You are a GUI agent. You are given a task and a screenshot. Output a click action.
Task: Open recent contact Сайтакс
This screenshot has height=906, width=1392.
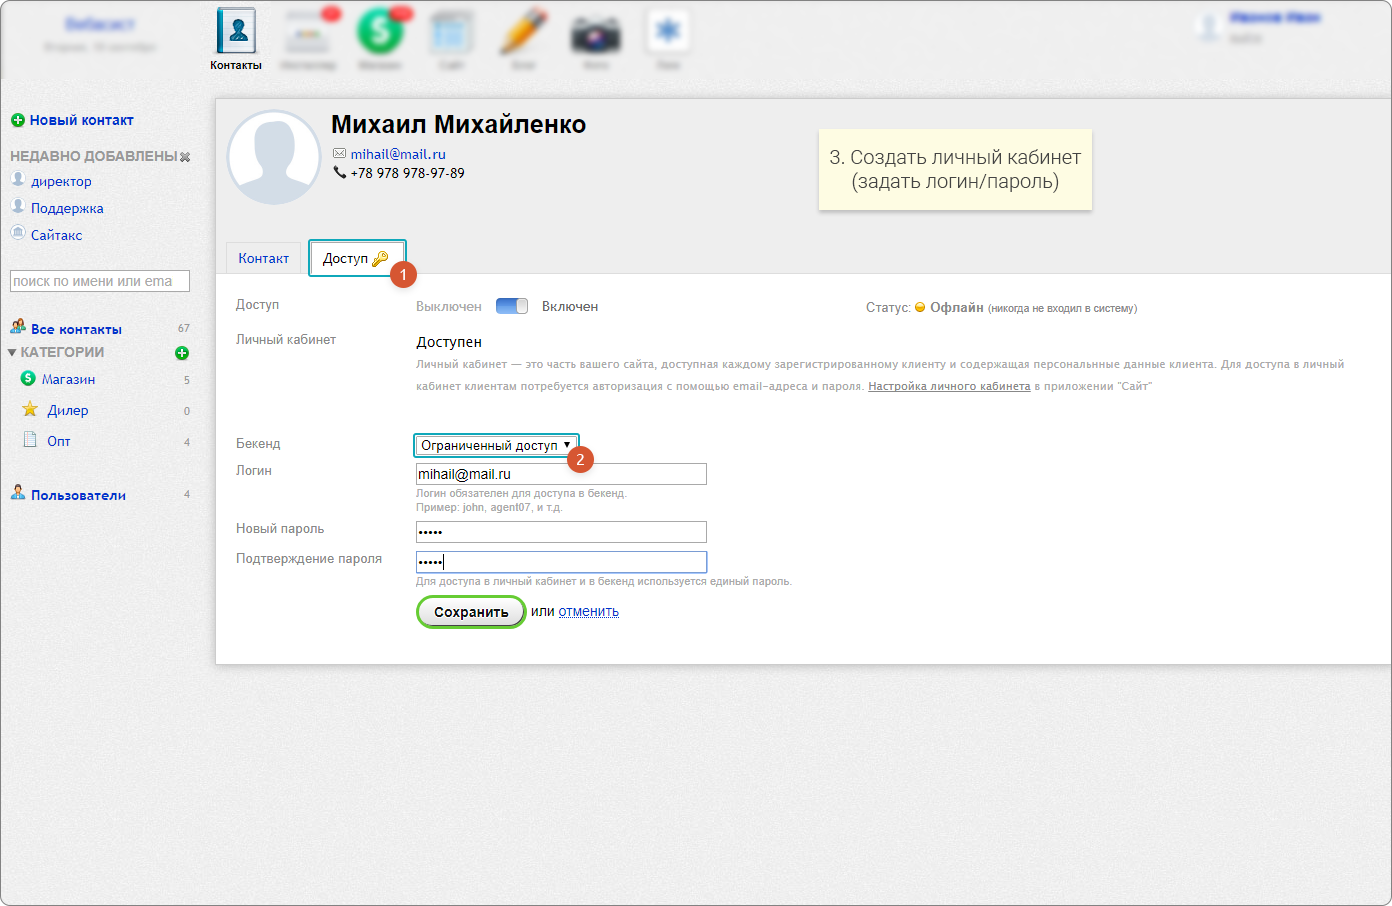(56, 235)
